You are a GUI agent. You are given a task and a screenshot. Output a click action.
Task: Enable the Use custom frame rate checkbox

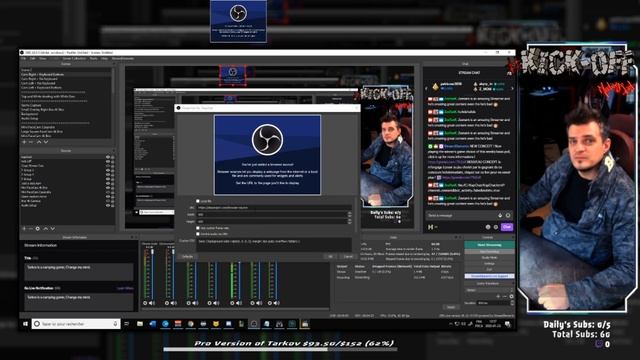click(x=198, y=228)
